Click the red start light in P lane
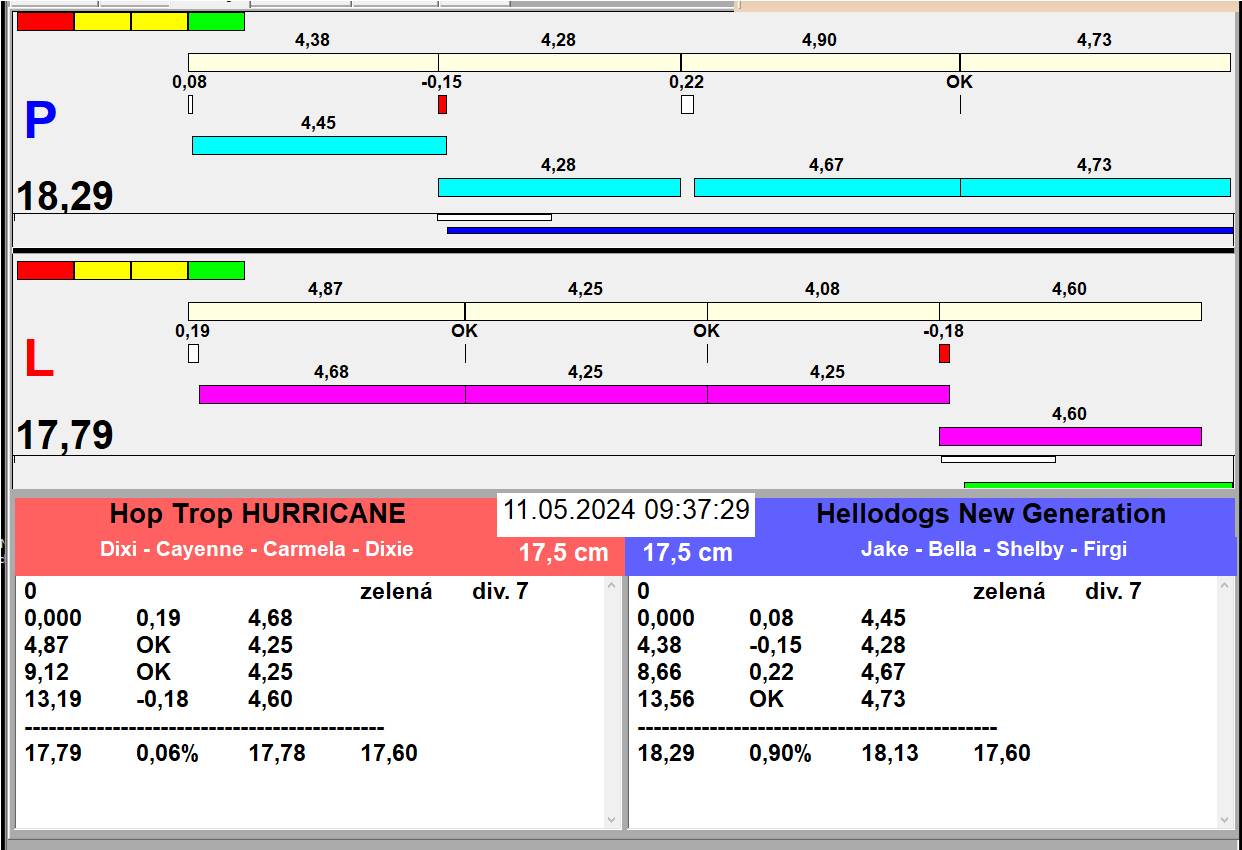The image size is (1242, 850). point(45,21)
